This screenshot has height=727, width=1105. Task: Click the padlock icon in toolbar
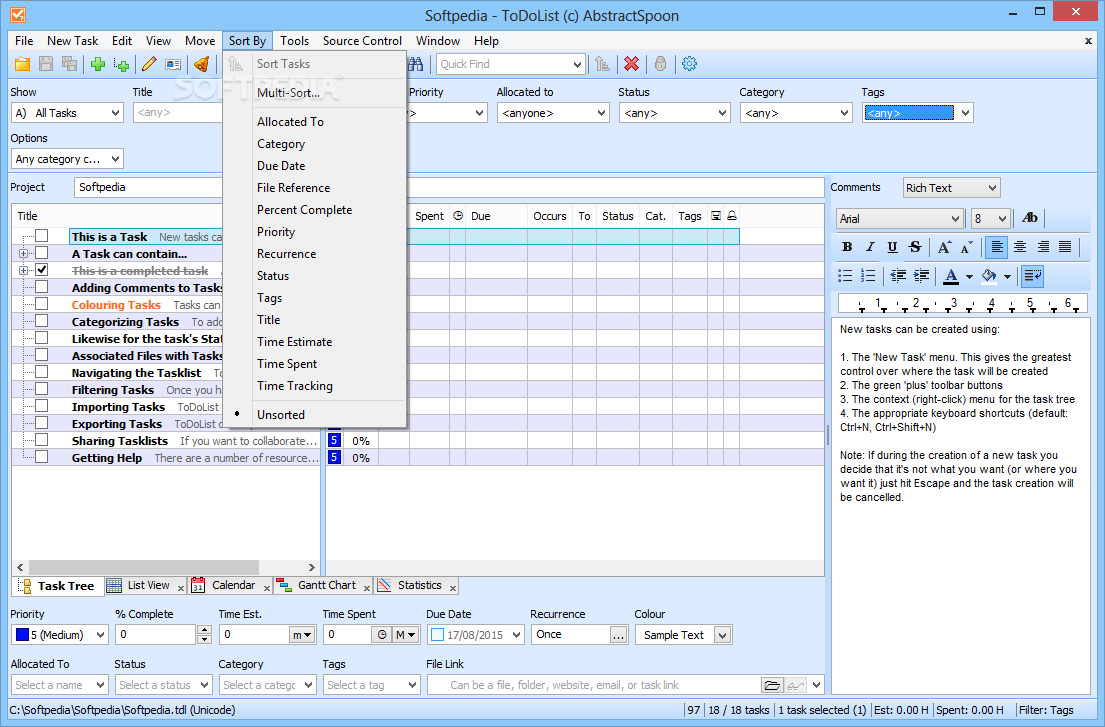click(660, 64)
